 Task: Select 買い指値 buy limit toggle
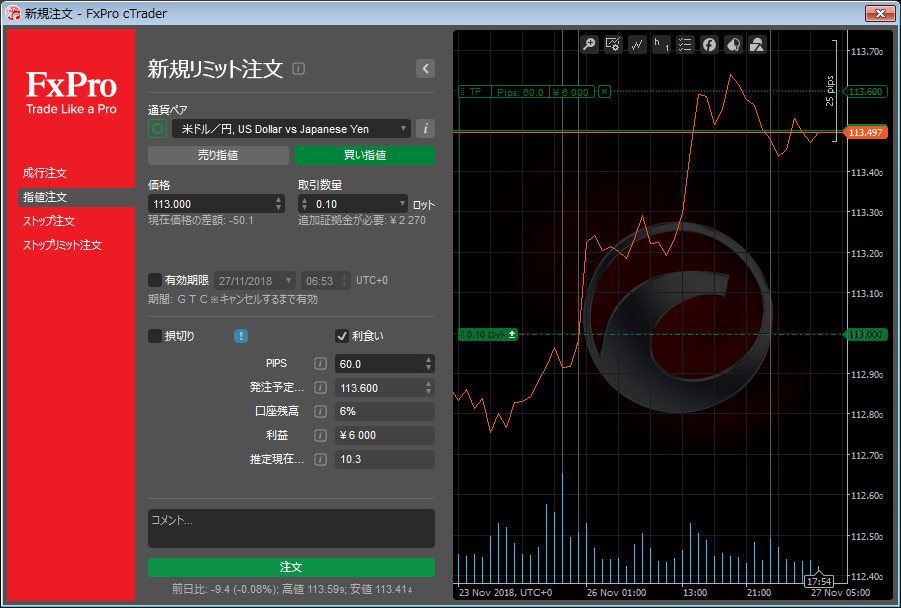[x=364, y=155]
